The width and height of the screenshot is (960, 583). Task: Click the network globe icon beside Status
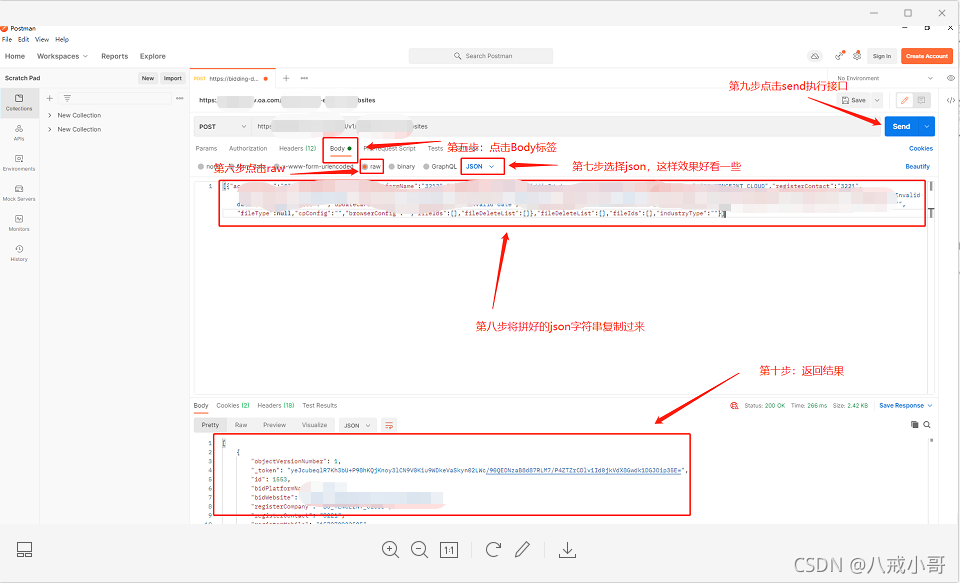coord(734,405)
